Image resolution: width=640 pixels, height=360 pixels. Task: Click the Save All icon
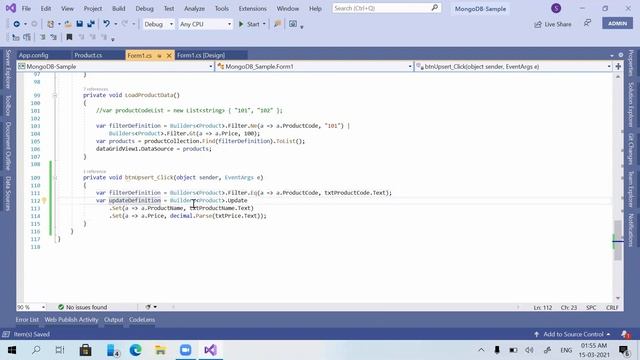[x=91, y=24]
